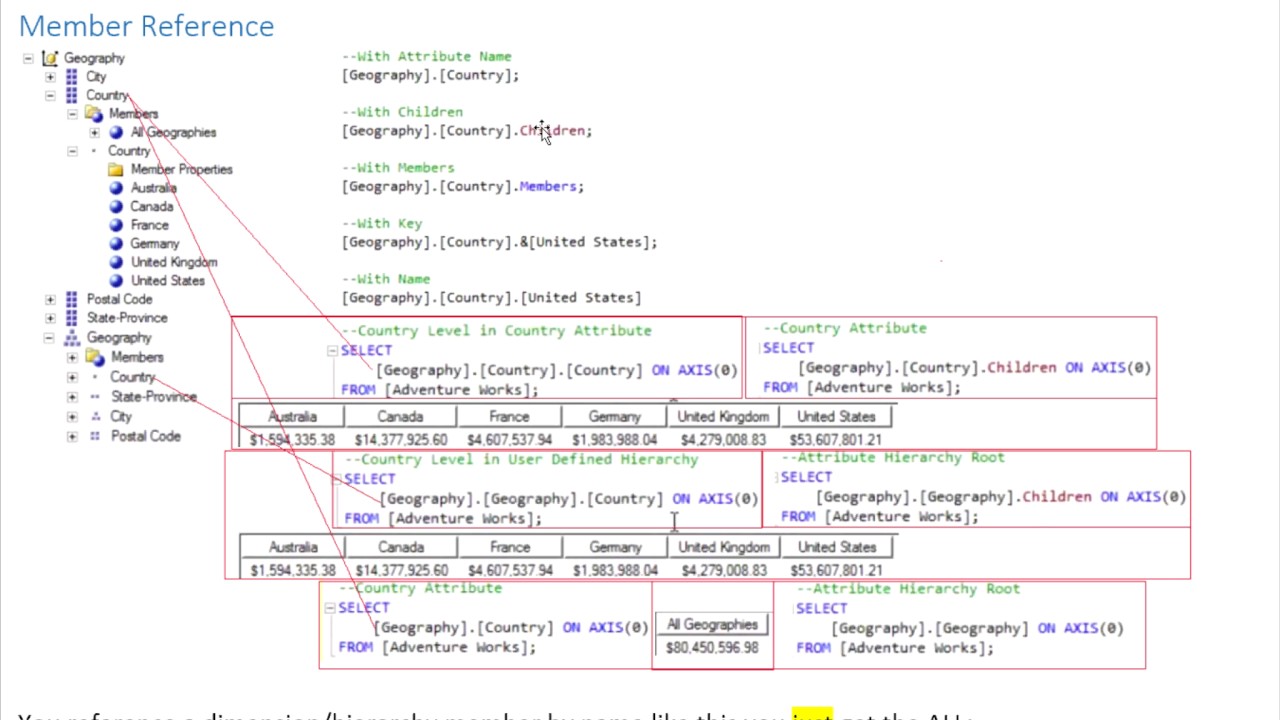Click the grid icon of the expanded Country attribute
This screenshot has width=1280, height=720.
pyautogui.click(x=72, y=95)
